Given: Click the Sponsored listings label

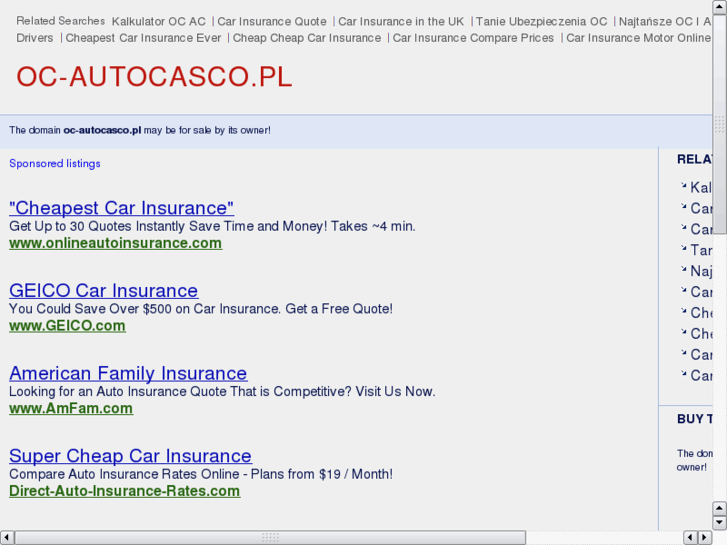Looking at the screenshot, I should pos(55,164).
